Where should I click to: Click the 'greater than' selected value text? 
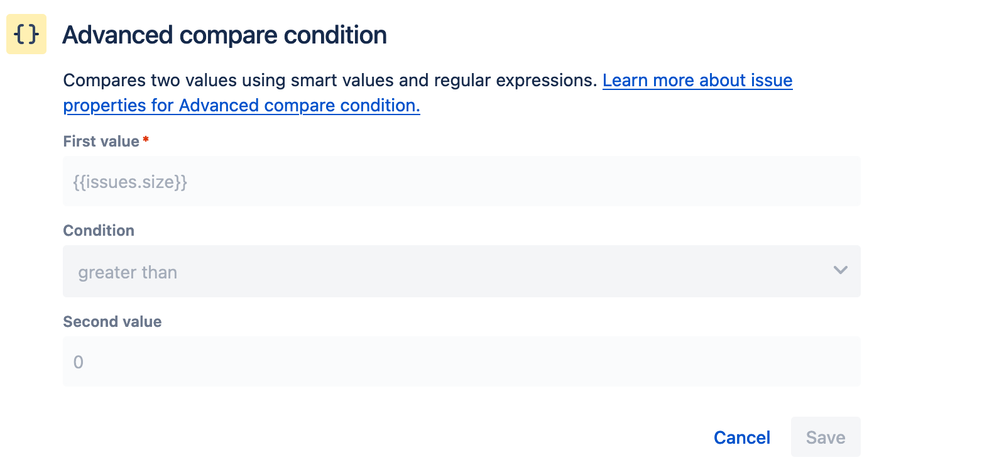[x=127, y=272]
